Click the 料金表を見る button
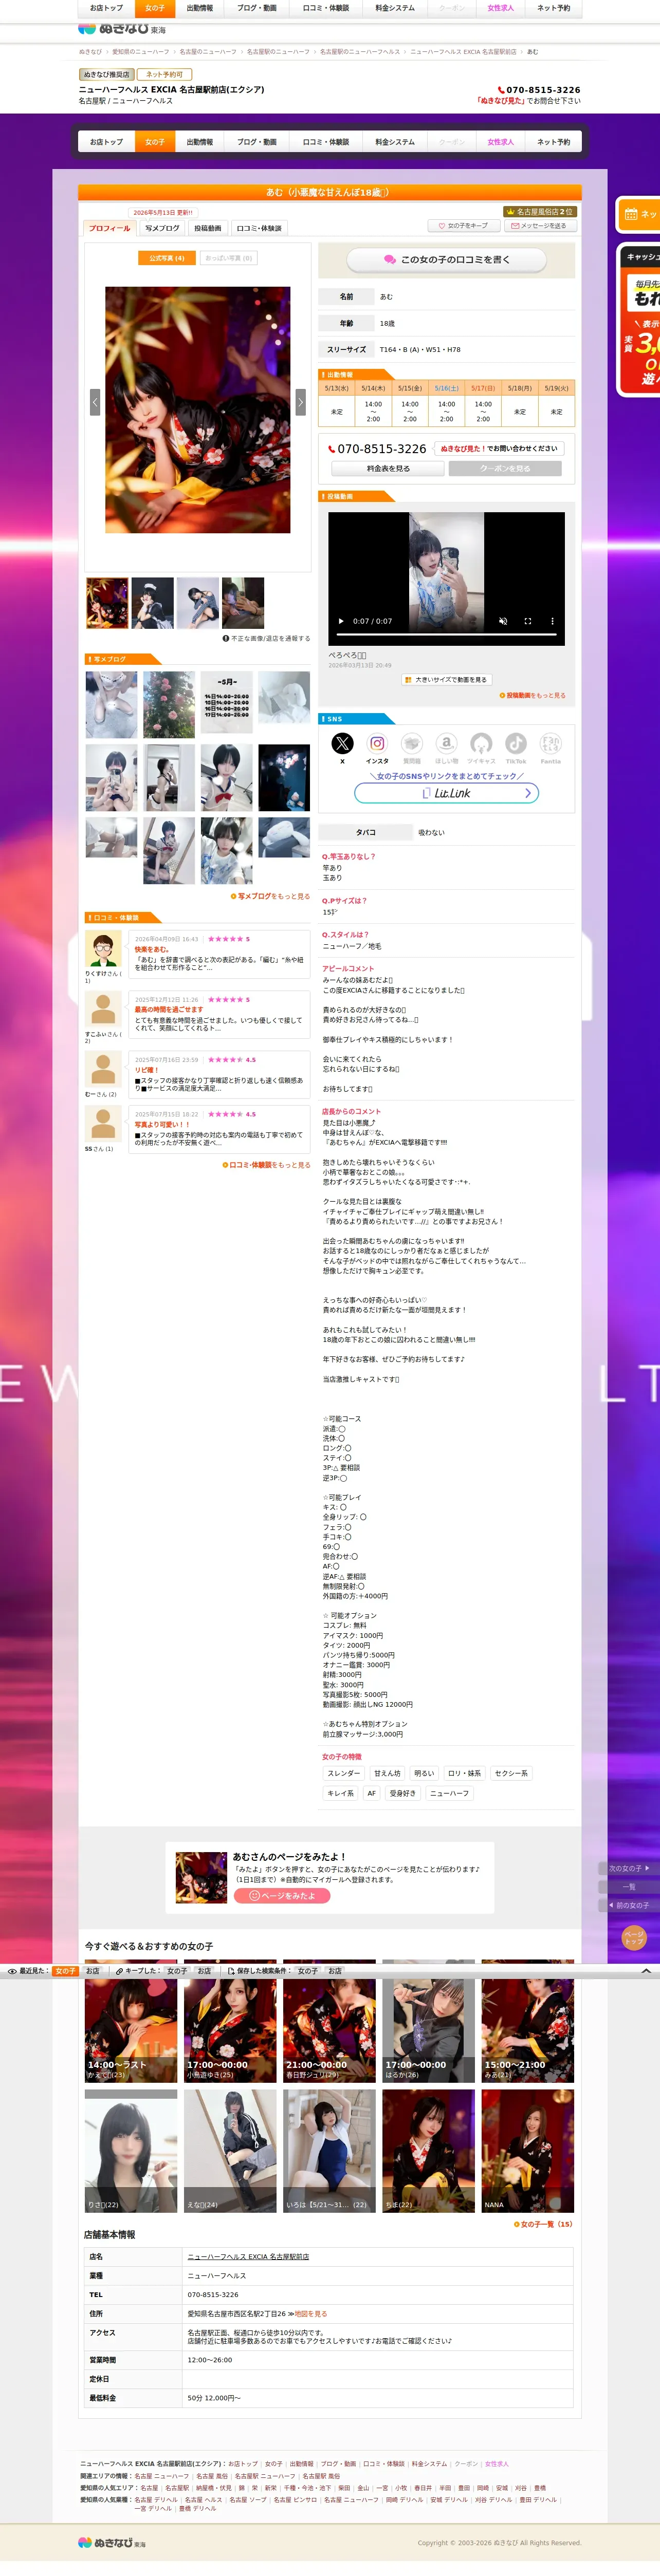660x2576 pixels. (388, 468)
